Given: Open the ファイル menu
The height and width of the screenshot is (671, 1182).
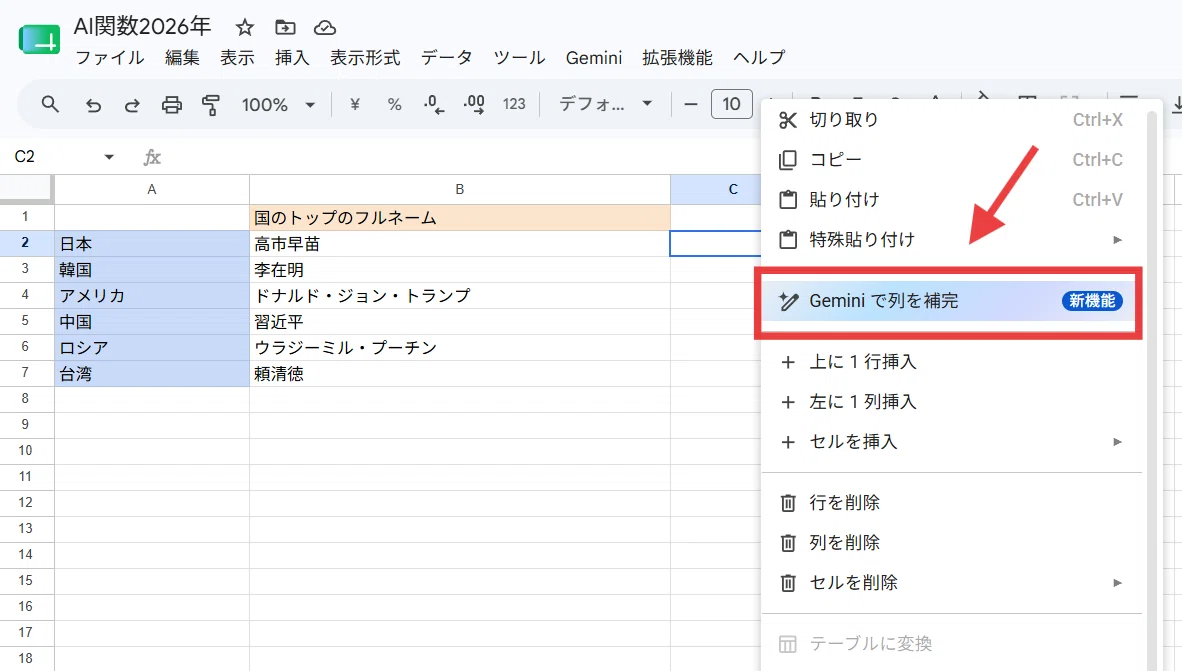Looking at the screenshot, I should [110, 58].
